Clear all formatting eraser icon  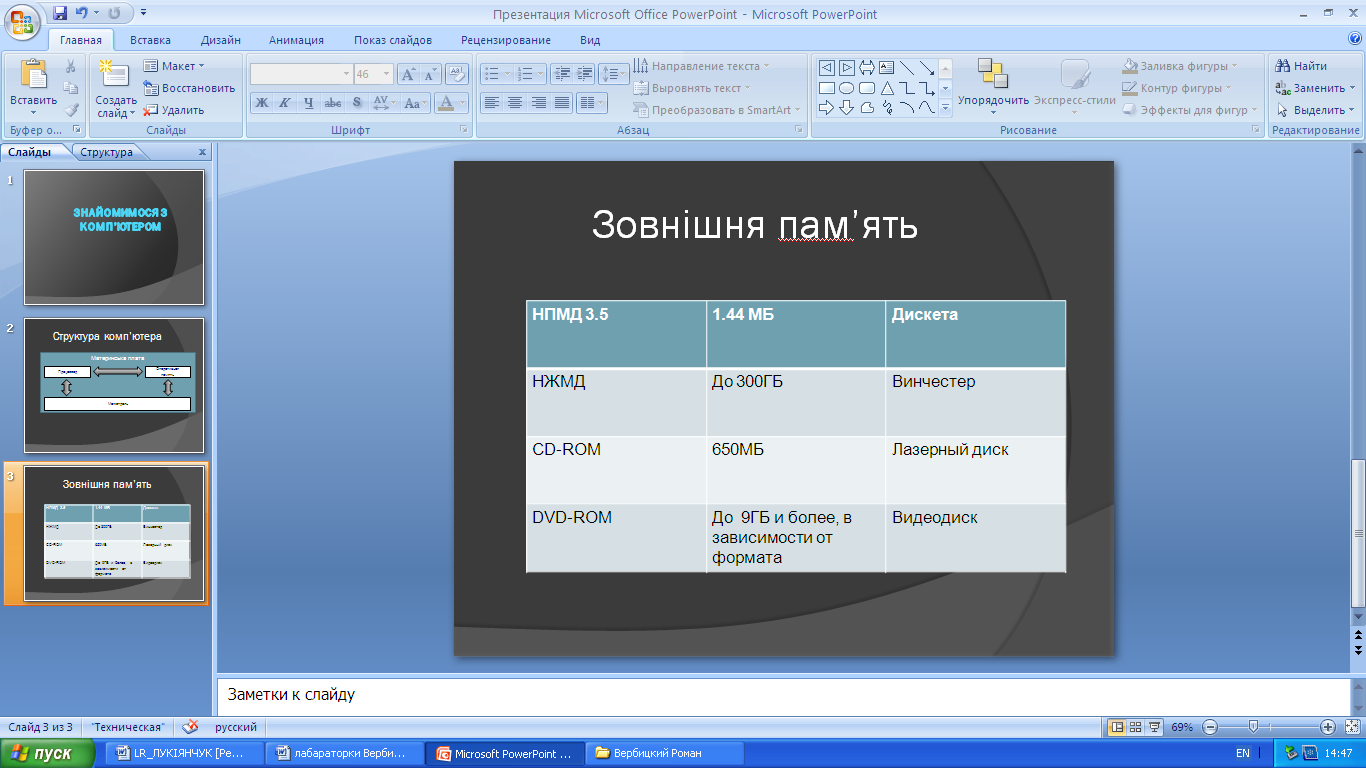coord(457,74)
